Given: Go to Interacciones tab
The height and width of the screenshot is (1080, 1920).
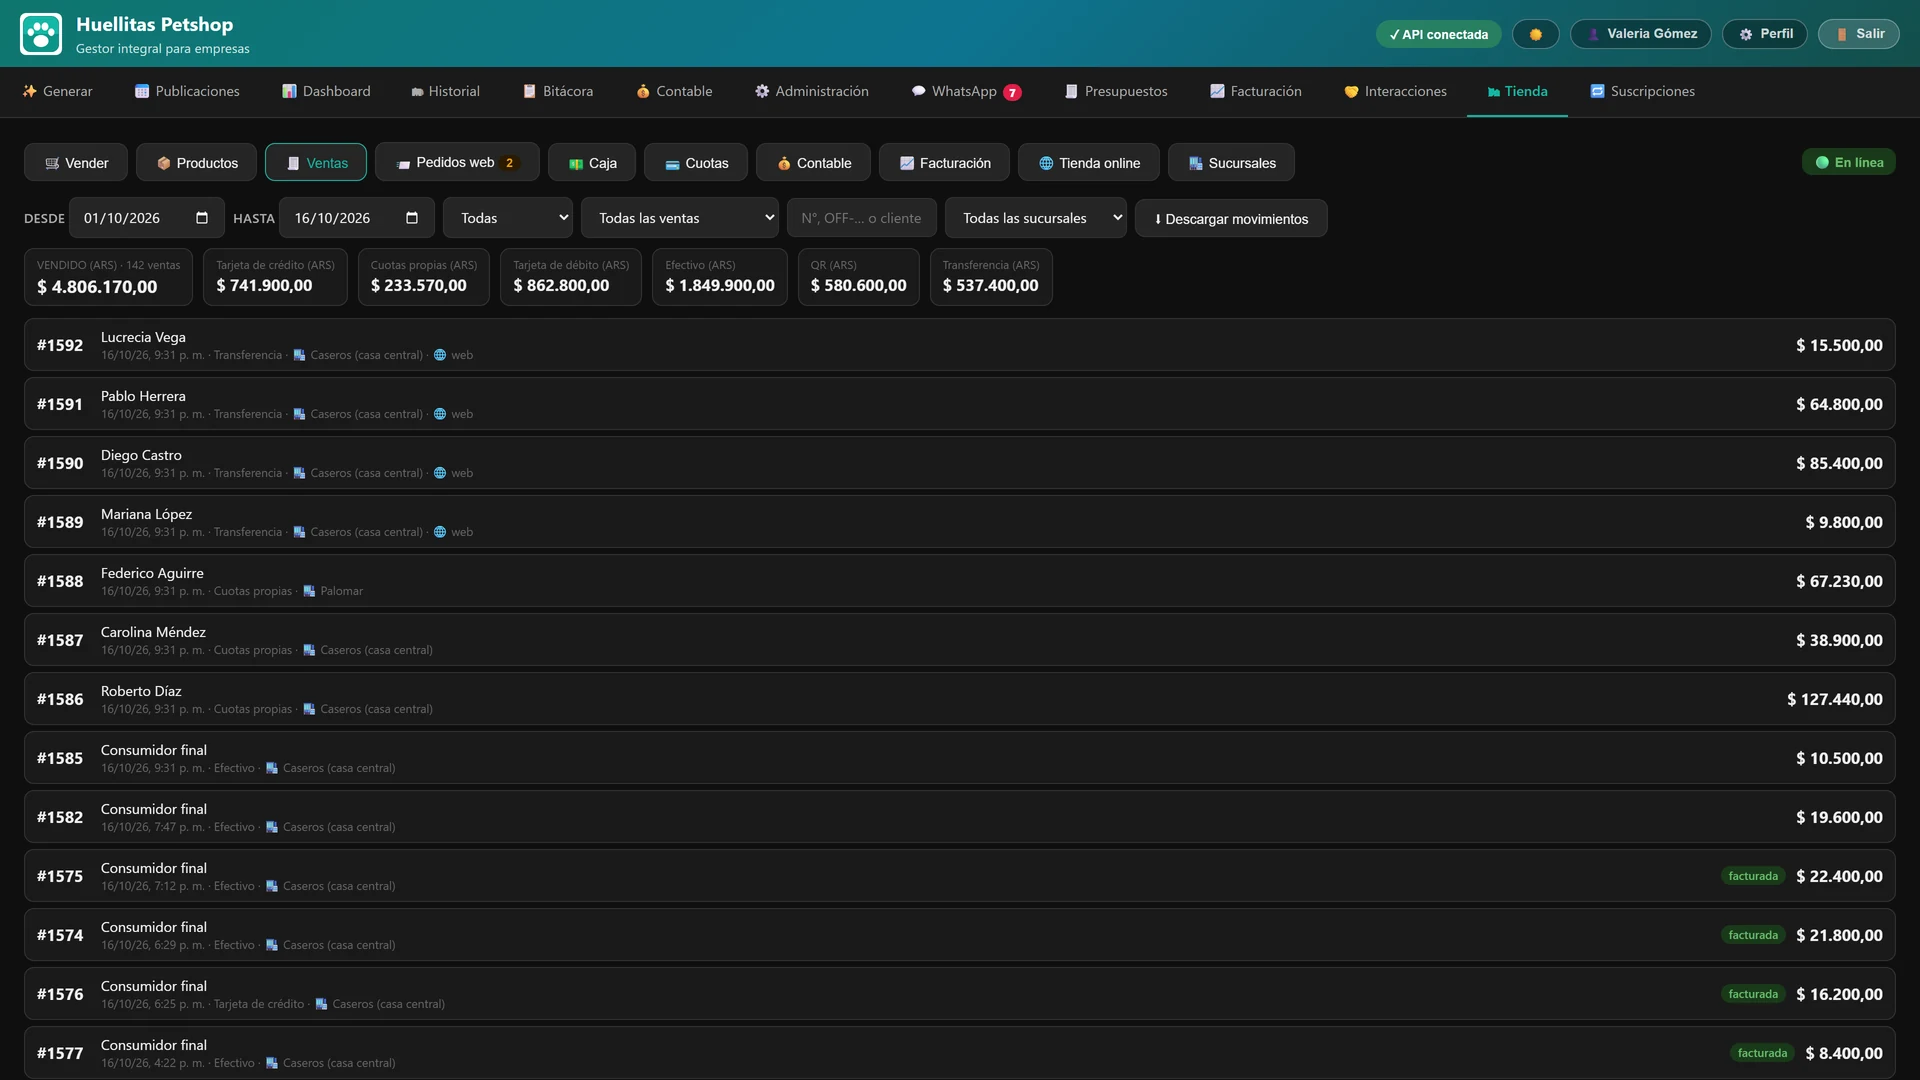Looking at the screenshot, I should (1395, 91).
